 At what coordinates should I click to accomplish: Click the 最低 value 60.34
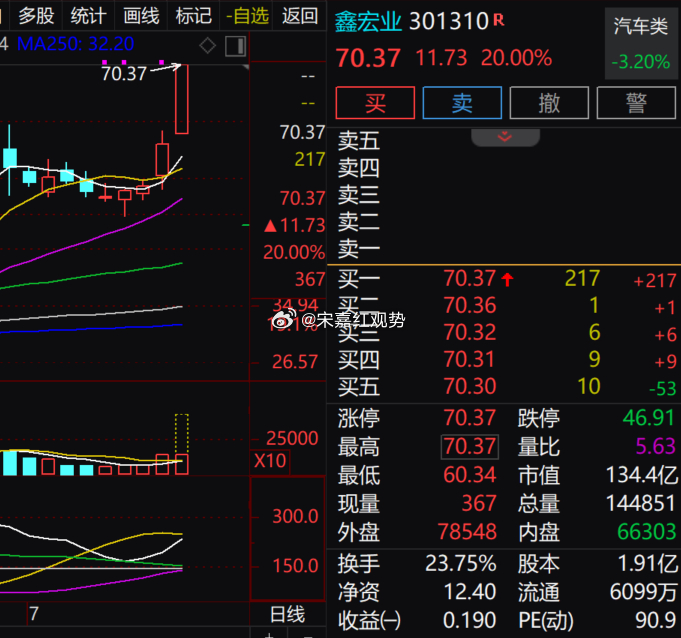coord(469,475)
